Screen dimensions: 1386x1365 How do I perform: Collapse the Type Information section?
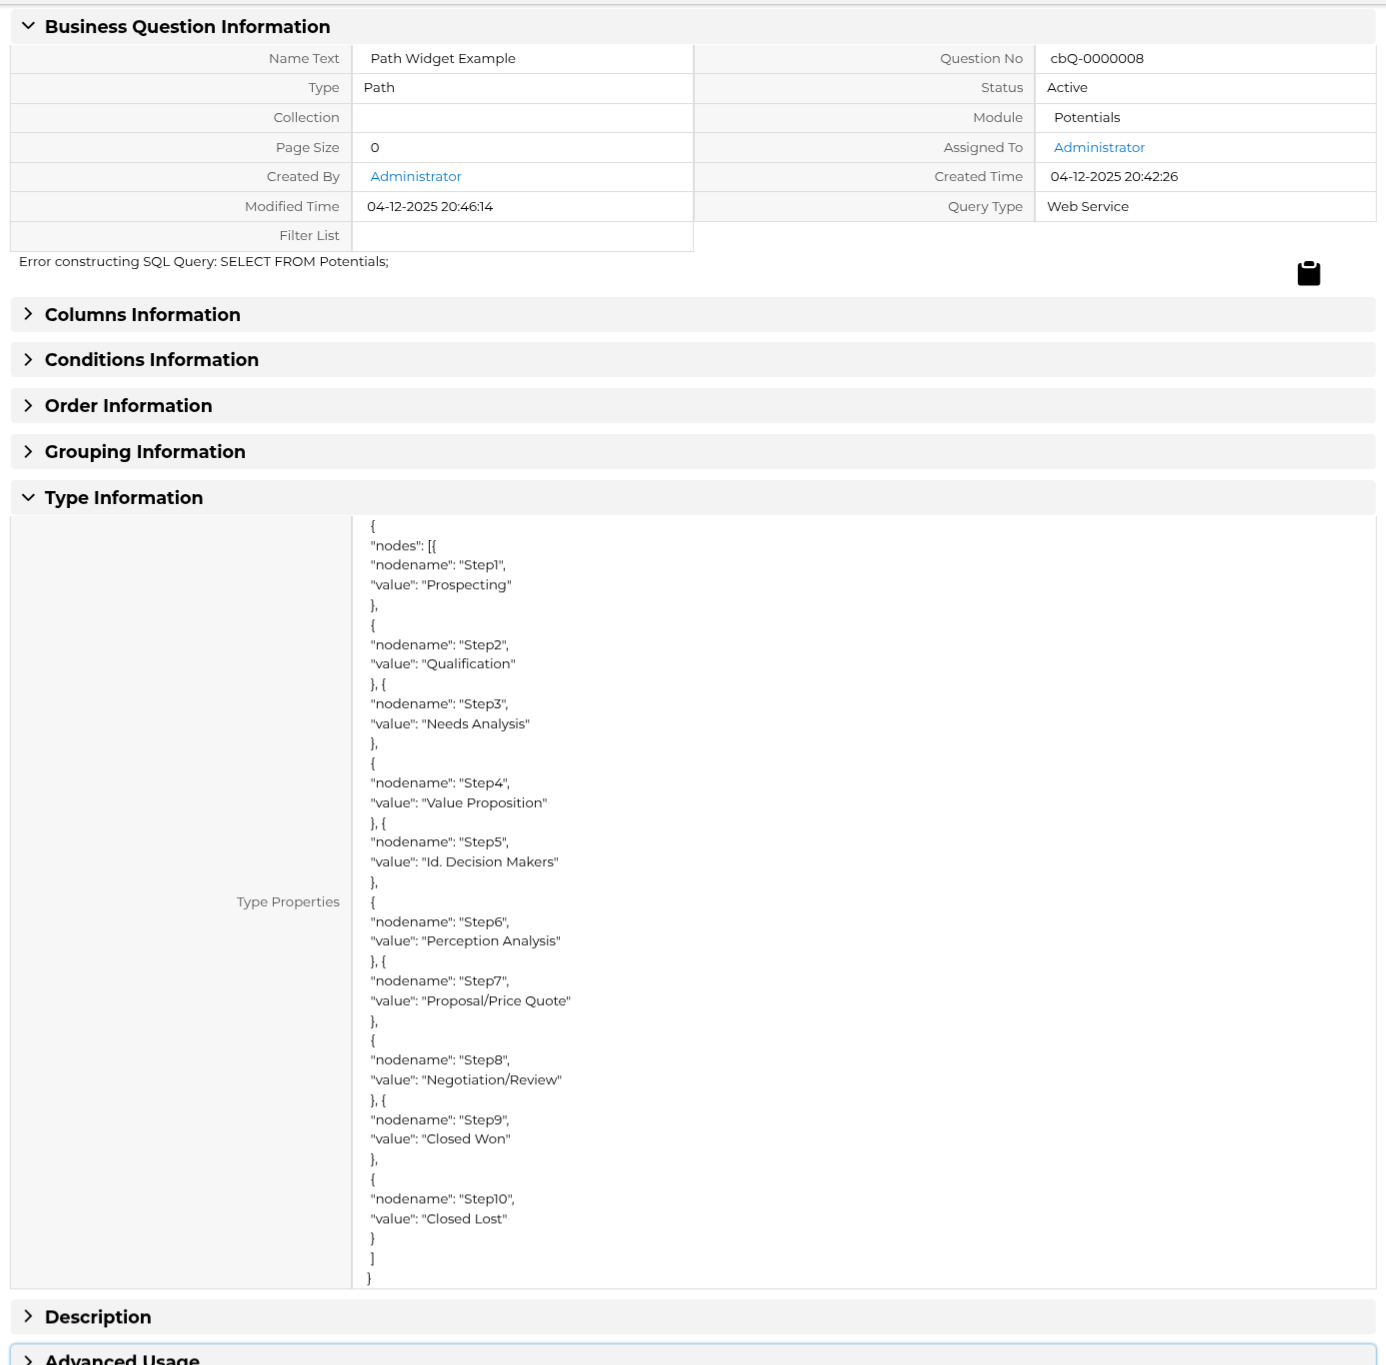[693, 498]
